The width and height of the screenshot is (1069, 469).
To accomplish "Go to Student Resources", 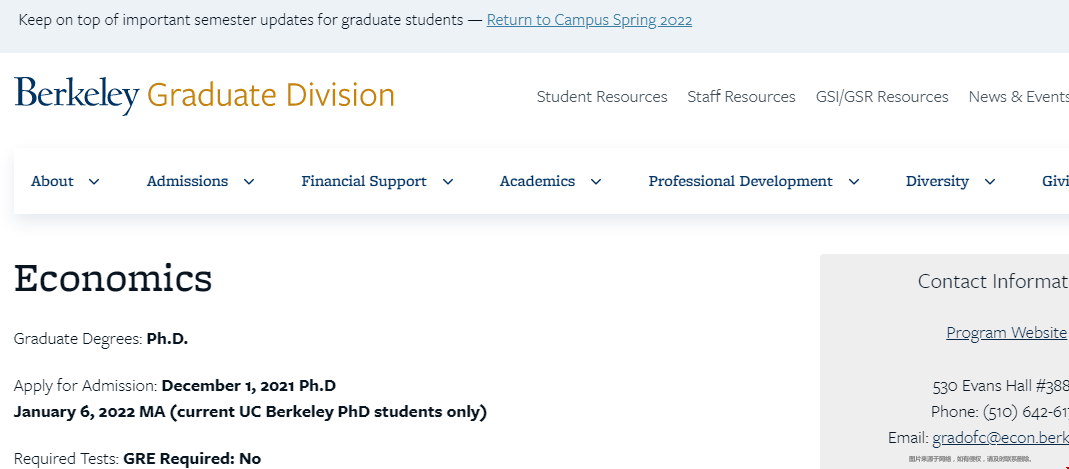I will (x=602, y=97).
